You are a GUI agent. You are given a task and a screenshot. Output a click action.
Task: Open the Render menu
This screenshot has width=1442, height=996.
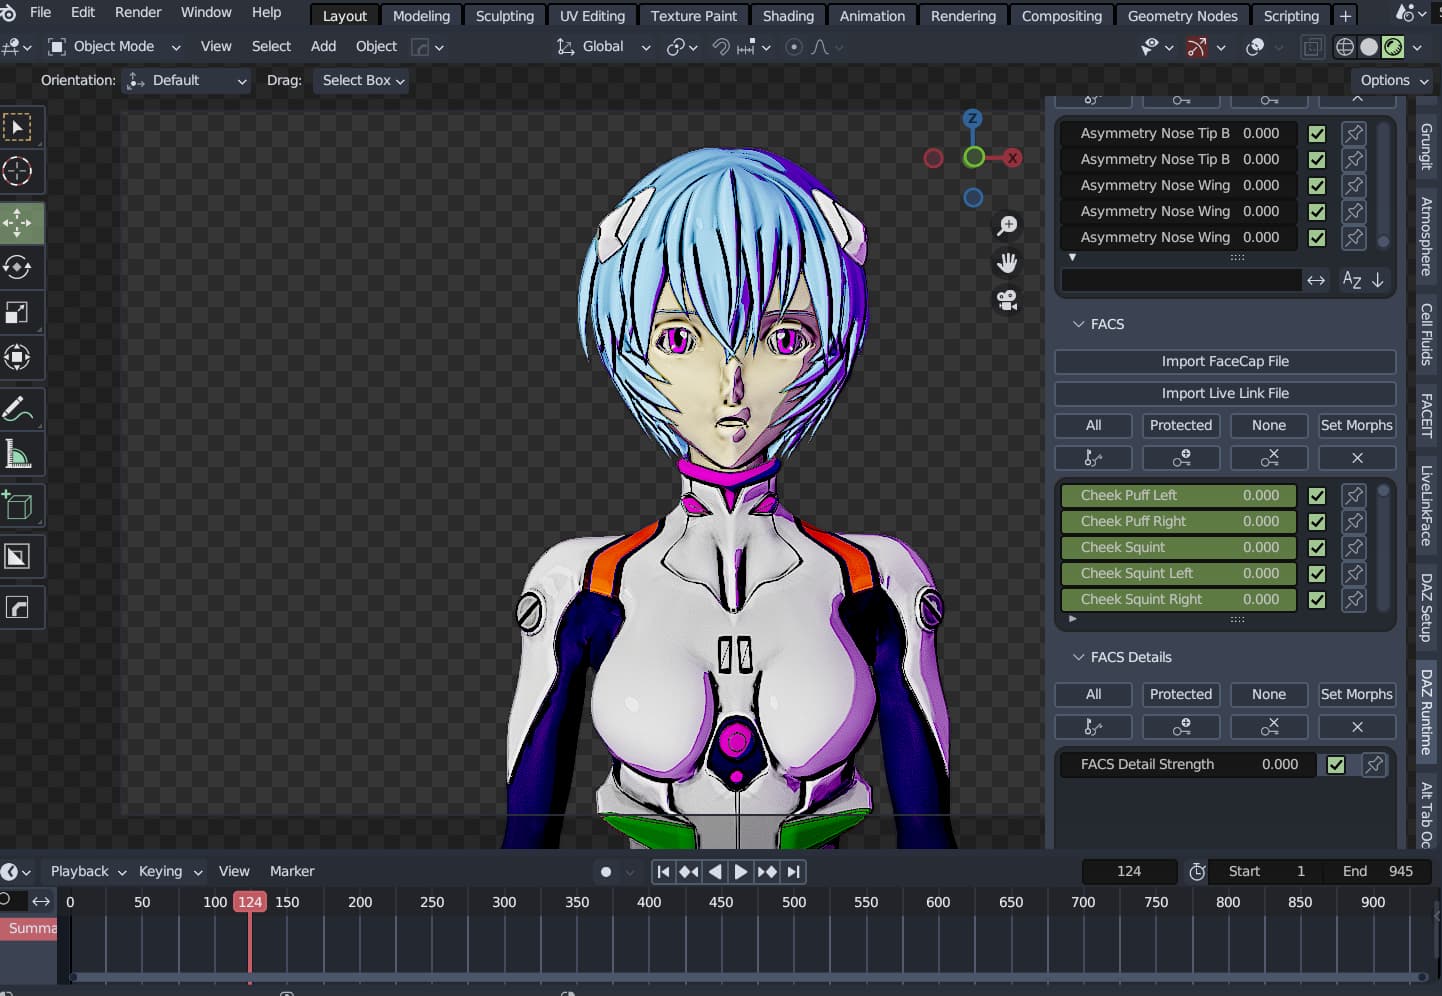tap(138, 13)
